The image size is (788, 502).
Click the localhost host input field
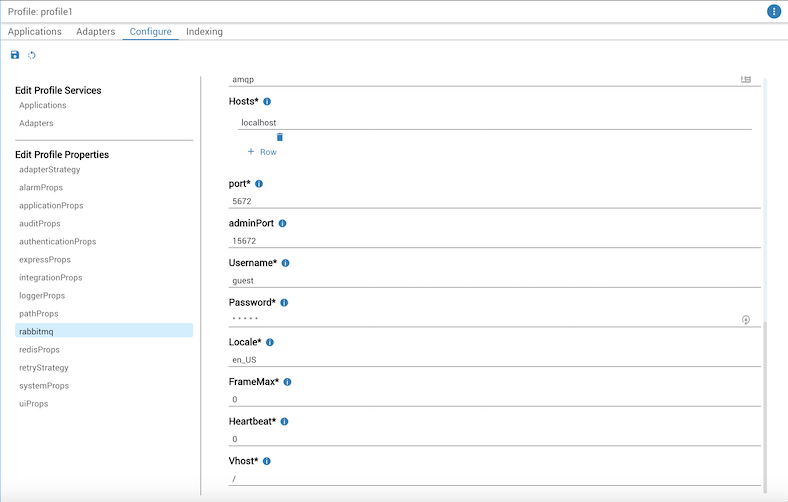point(495,123)
